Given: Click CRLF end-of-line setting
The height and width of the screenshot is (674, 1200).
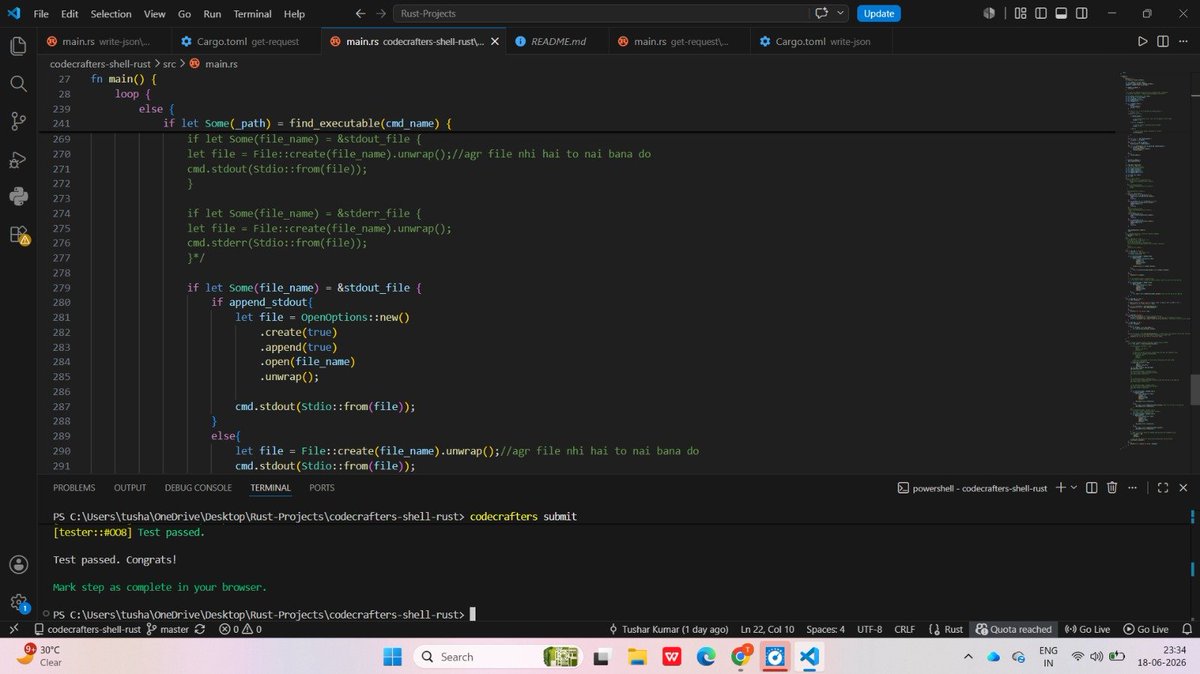Looking at the screenshot, I should coord(904,629).
